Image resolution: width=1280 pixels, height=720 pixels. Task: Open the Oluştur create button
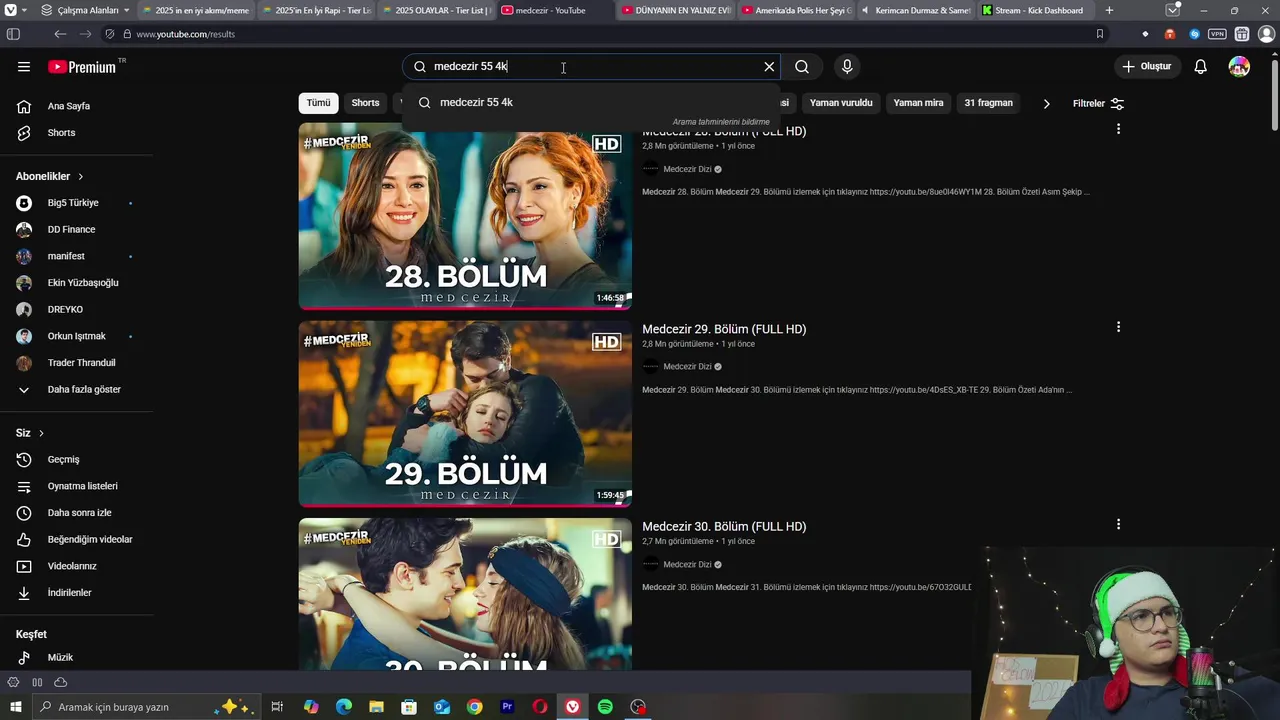(1146, 67)
